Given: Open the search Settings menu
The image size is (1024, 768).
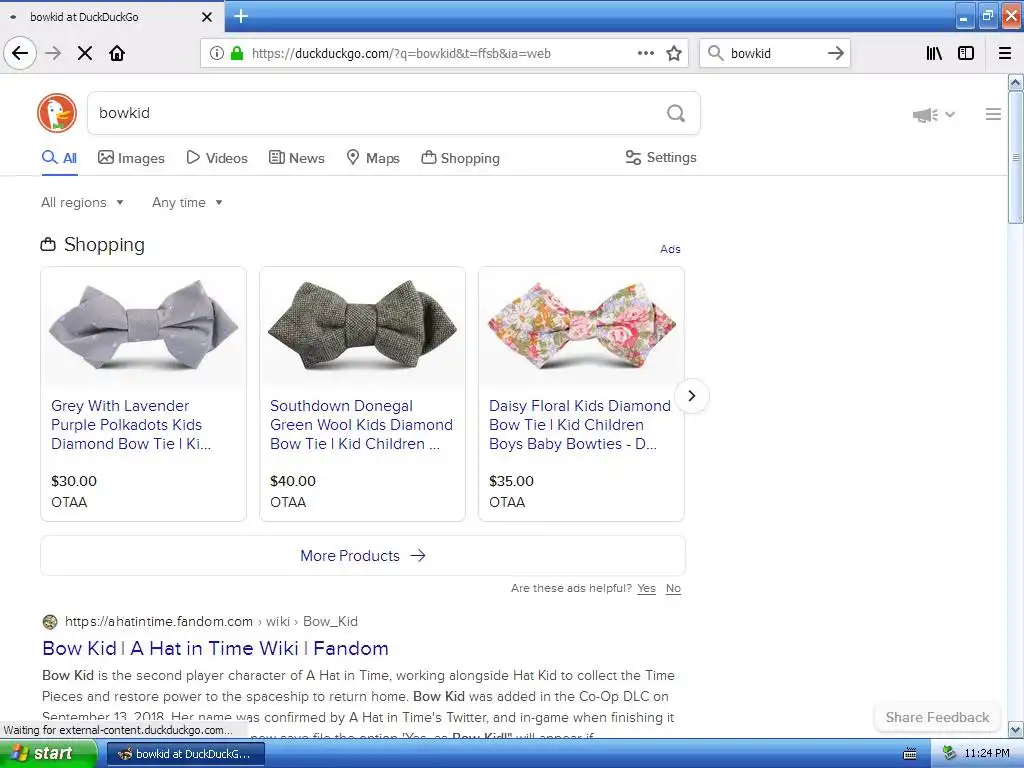Looking at the screenshot, I should click(x=661, y=157).
